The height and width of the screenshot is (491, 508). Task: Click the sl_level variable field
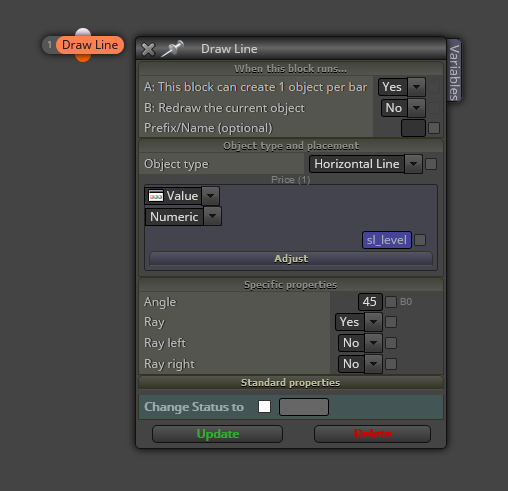387,240
